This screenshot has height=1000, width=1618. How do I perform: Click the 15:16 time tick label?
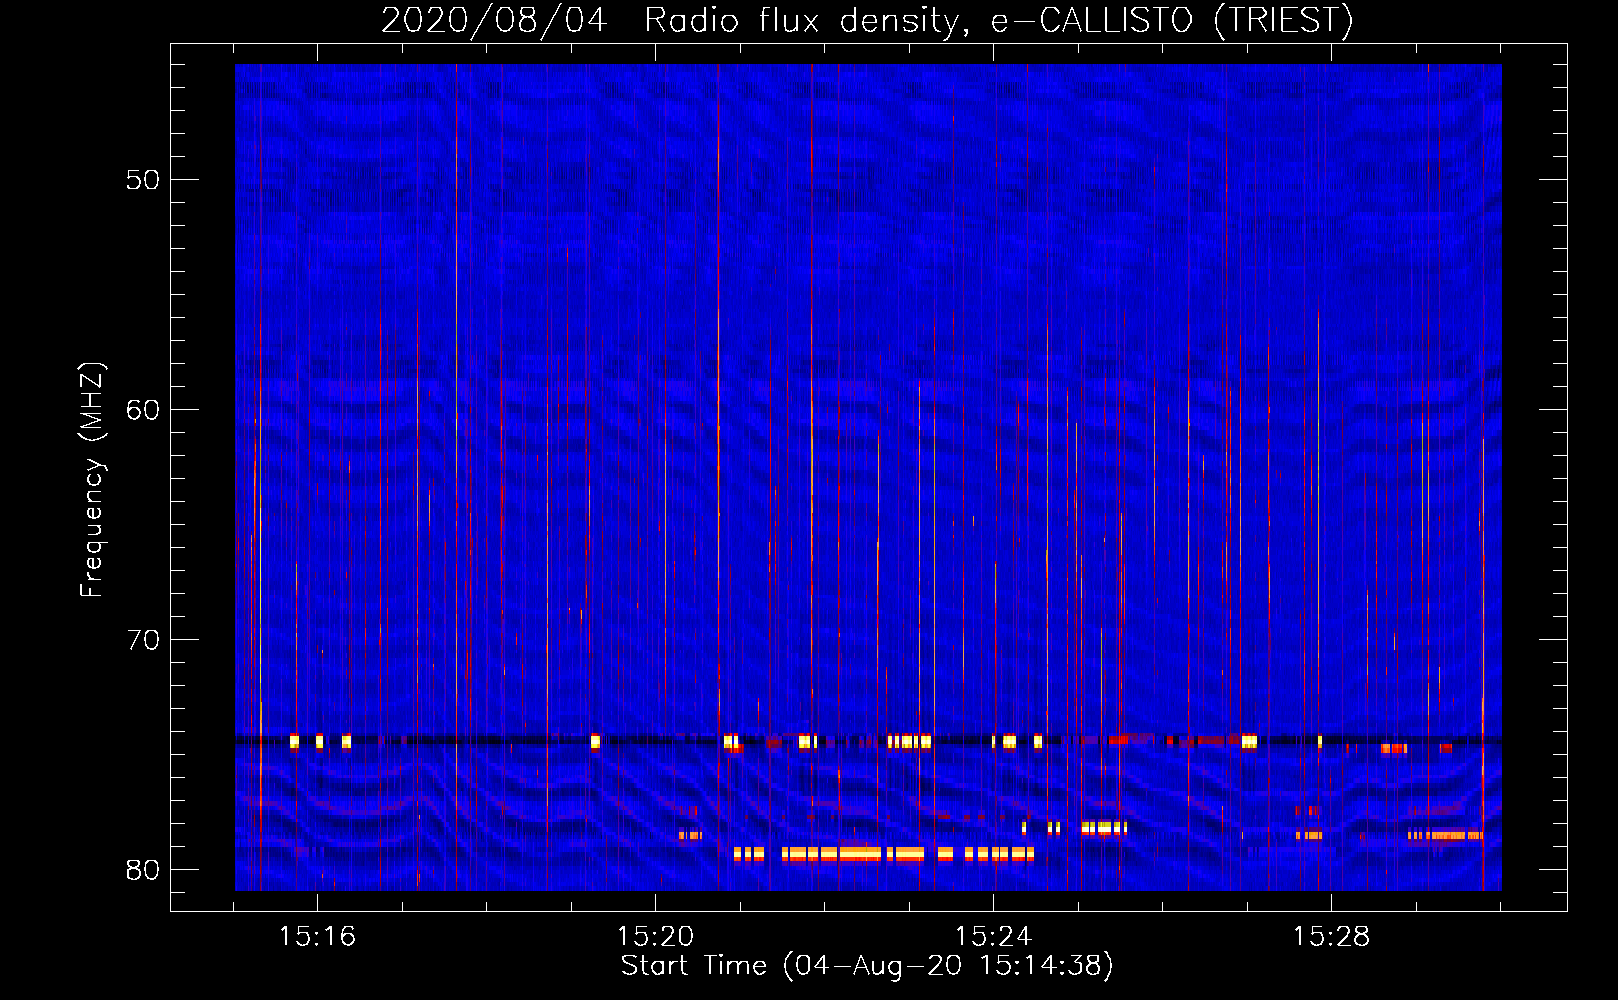point(317,937)
